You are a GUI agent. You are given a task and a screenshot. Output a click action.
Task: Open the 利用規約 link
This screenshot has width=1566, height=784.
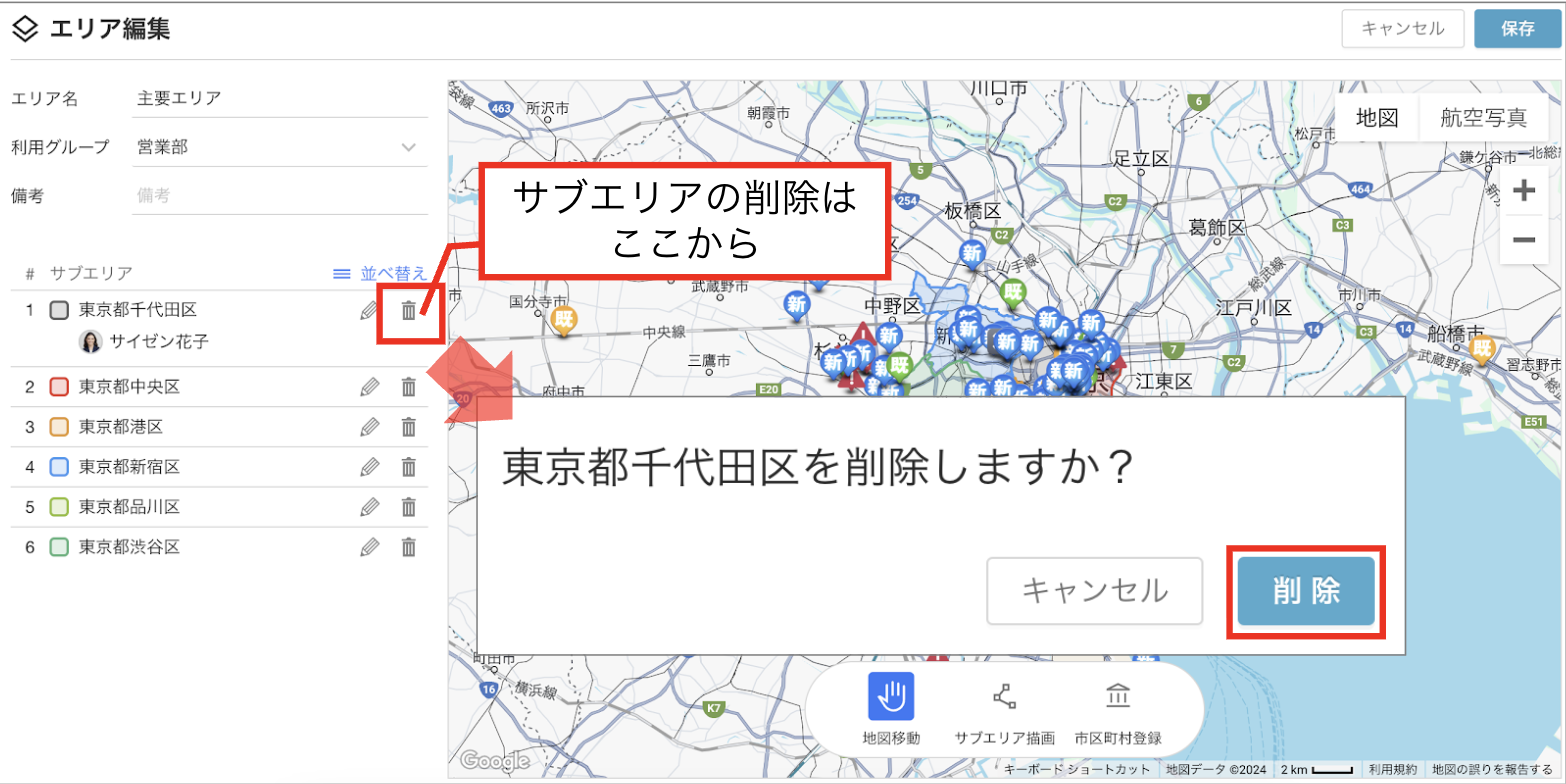1393,770
